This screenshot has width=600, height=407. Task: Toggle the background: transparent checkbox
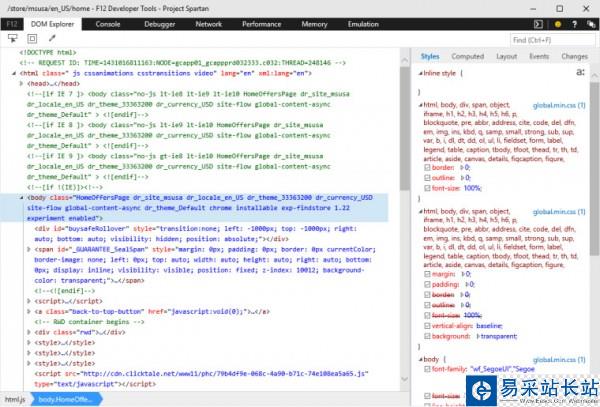coord(427,336)
